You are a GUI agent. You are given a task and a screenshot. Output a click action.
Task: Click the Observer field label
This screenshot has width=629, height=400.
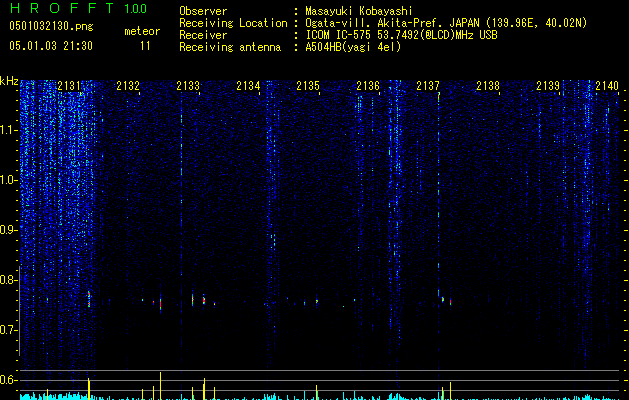(x=203, y=11)
